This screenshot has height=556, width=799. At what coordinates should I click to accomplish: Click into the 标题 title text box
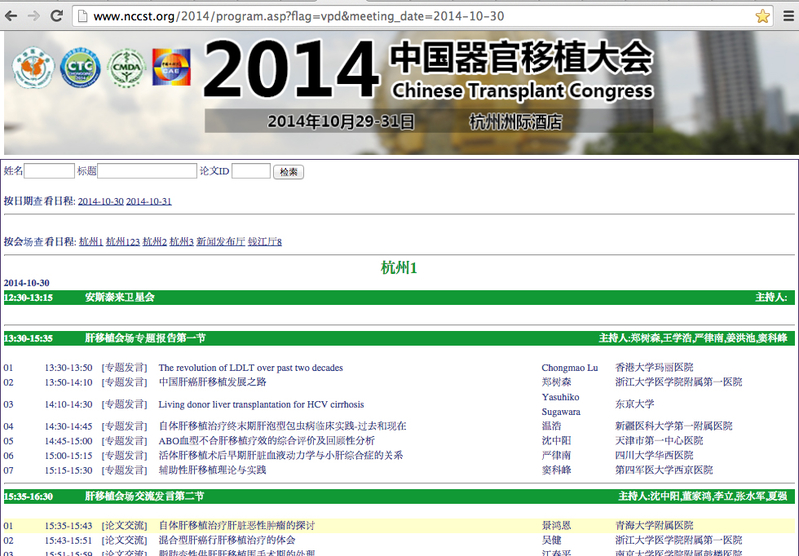click(x=146, y=171)
